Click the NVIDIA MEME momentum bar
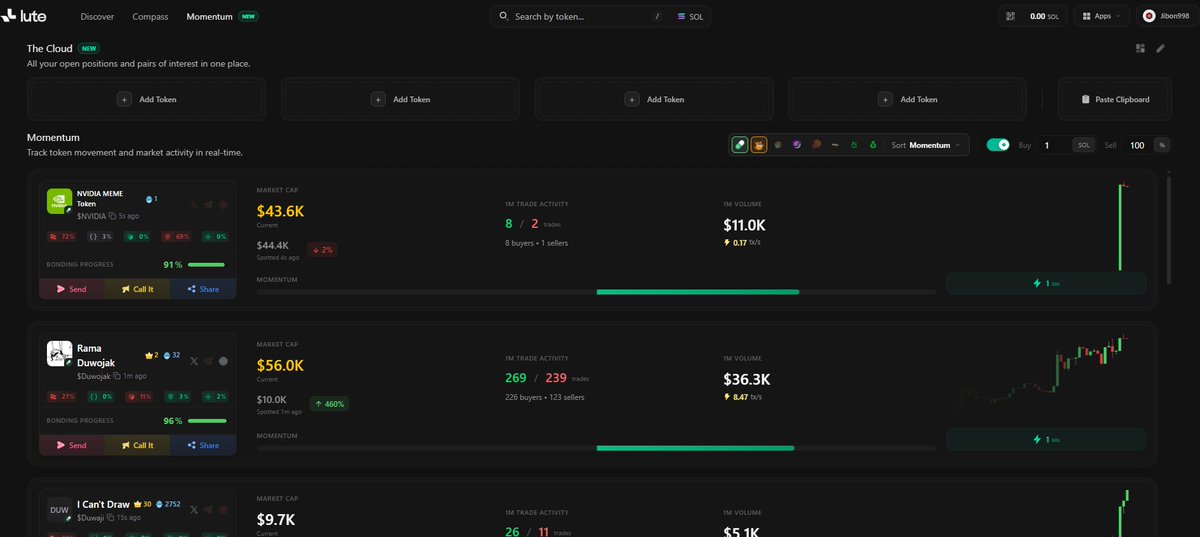This screenshot has width=1200, height=537. point(596,292)
